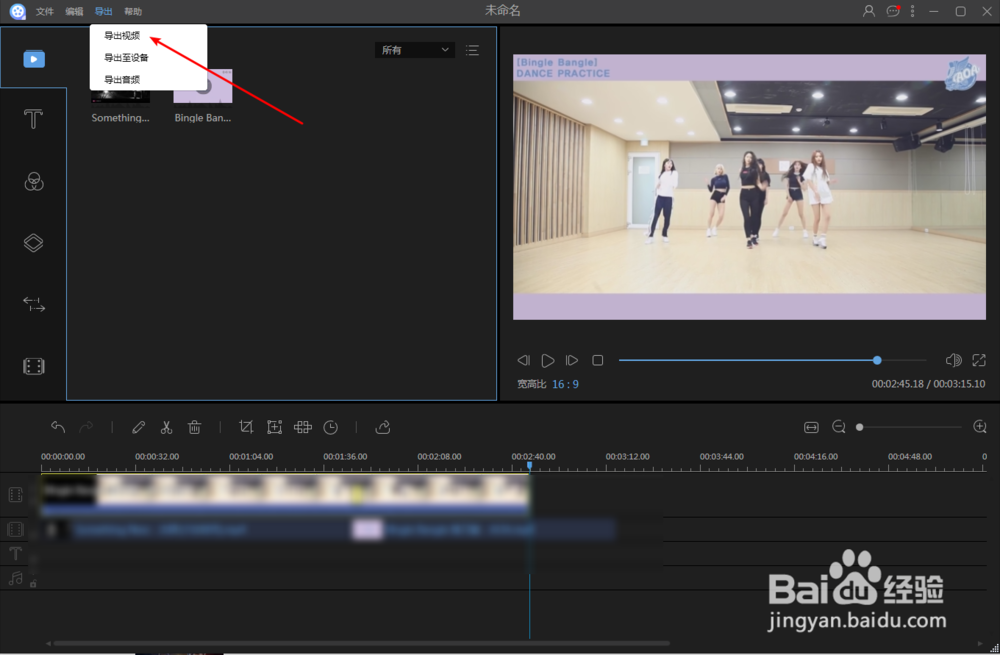Select the Bingle Ban... media thumbnail
Viewport: 1000px width, 655px height.
203,96
